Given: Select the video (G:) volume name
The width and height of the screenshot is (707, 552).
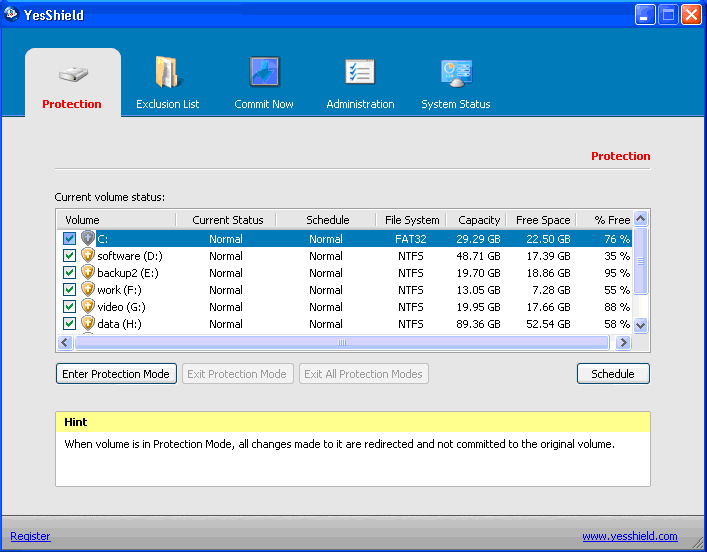Looking at the screenshot, I should pos(121,307).
